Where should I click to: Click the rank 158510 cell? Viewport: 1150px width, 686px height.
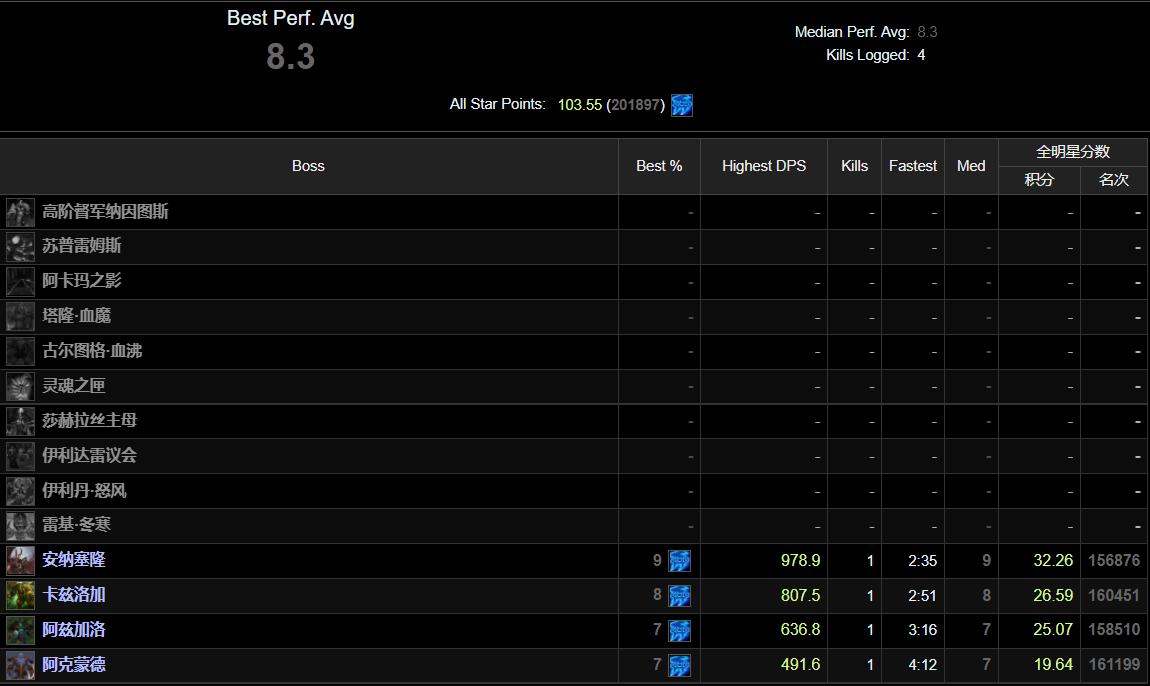(1114, 630)
